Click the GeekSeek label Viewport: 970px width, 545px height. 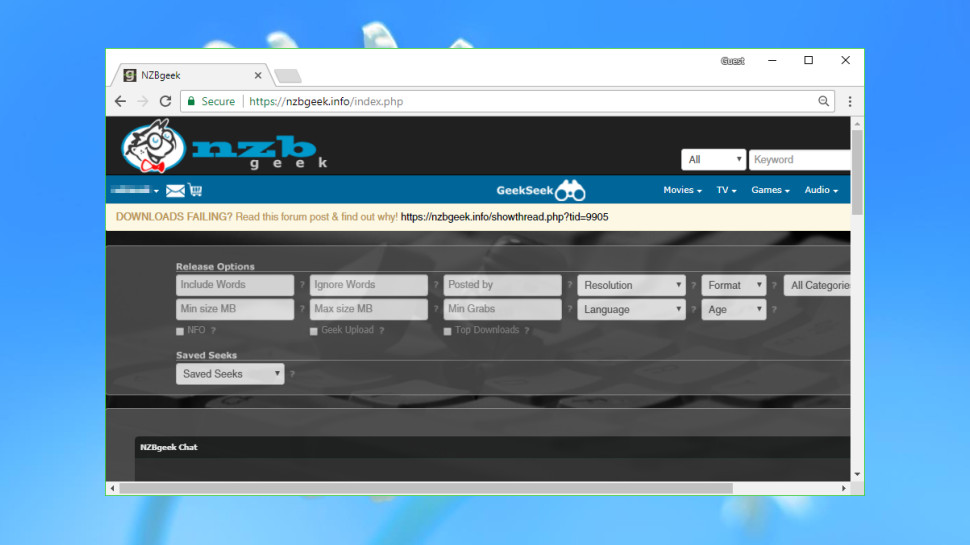[x=525, y=191]
